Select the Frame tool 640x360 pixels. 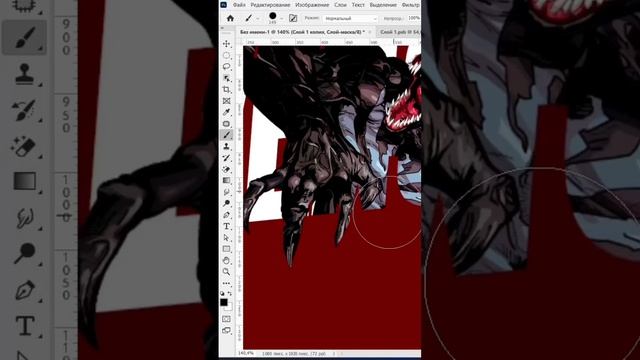click(x=227, y=101)
